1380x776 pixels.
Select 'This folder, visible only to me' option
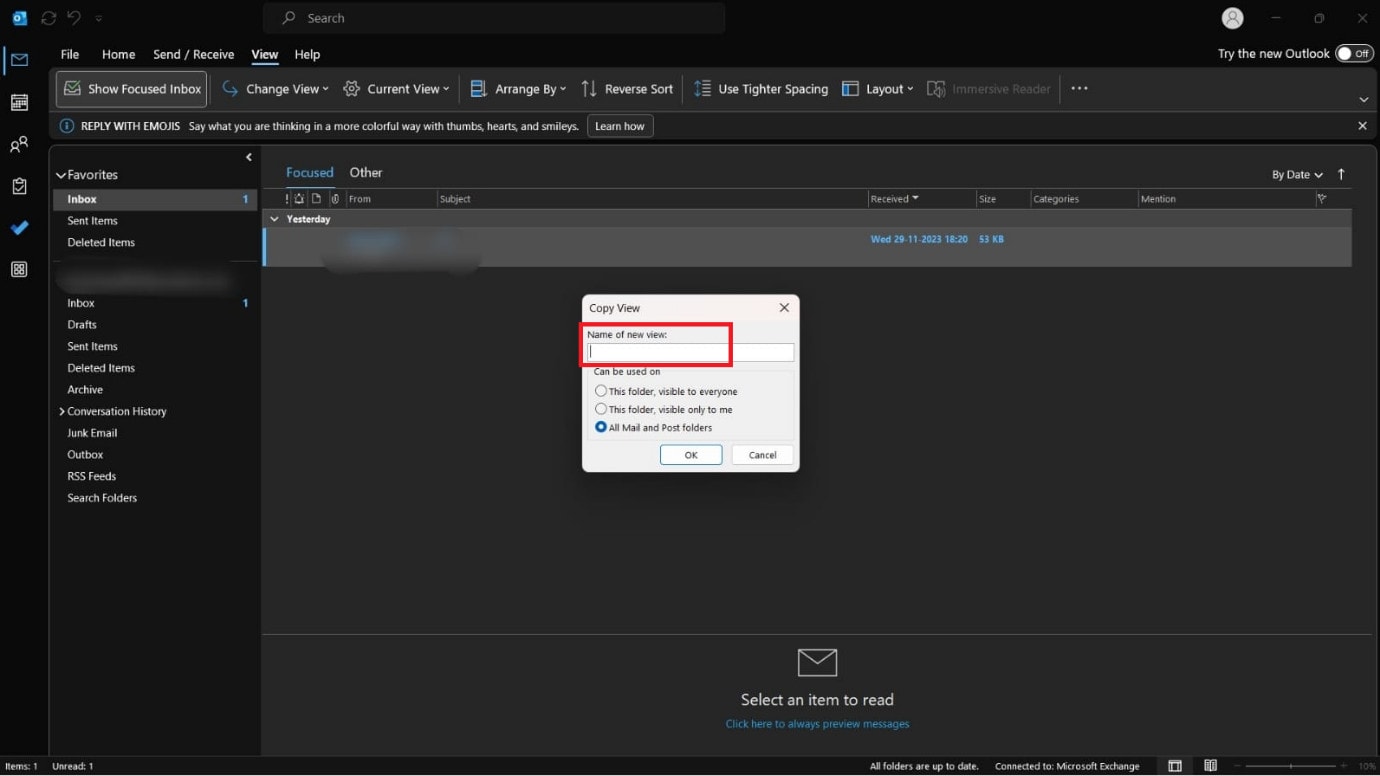601,409
